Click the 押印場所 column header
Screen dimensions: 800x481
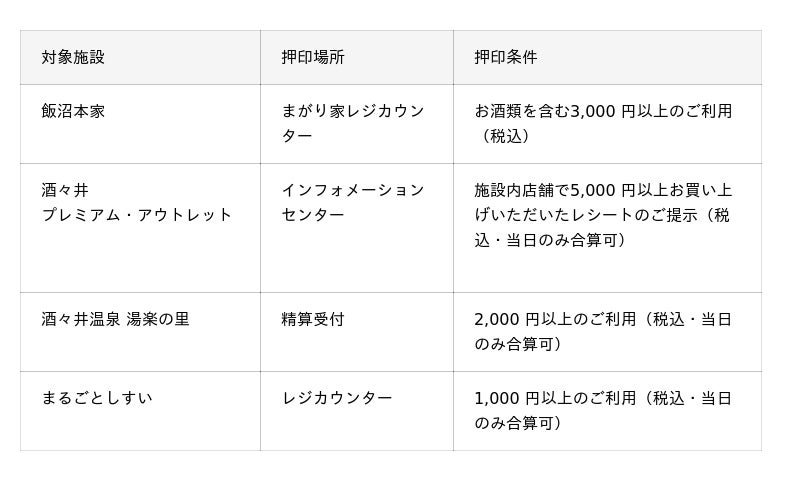(x=312, y=57)
